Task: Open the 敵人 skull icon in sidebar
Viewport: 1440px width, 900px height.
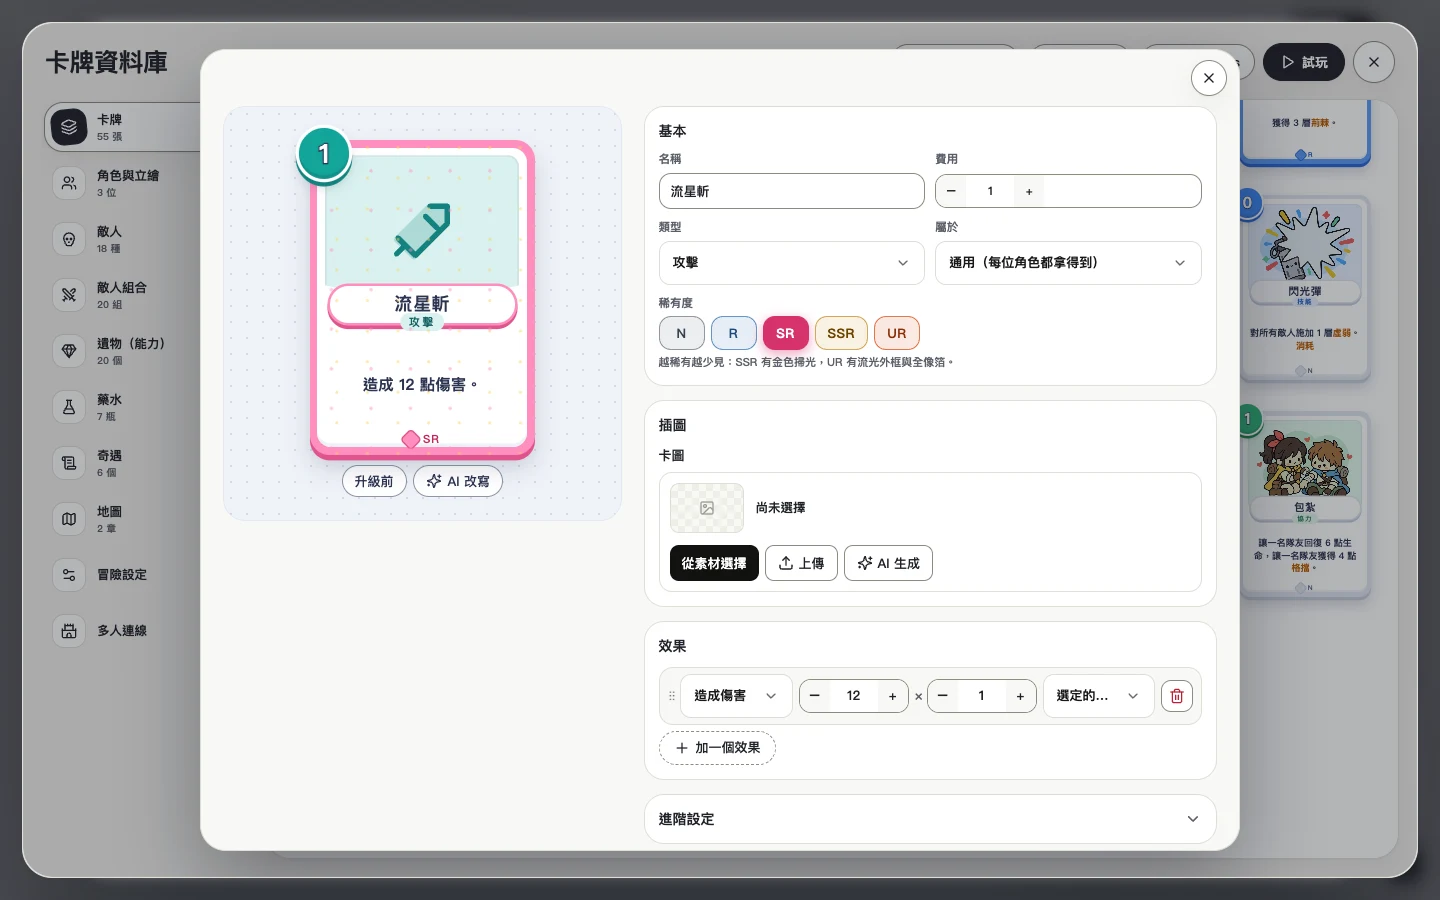Action: pos(69,239)
